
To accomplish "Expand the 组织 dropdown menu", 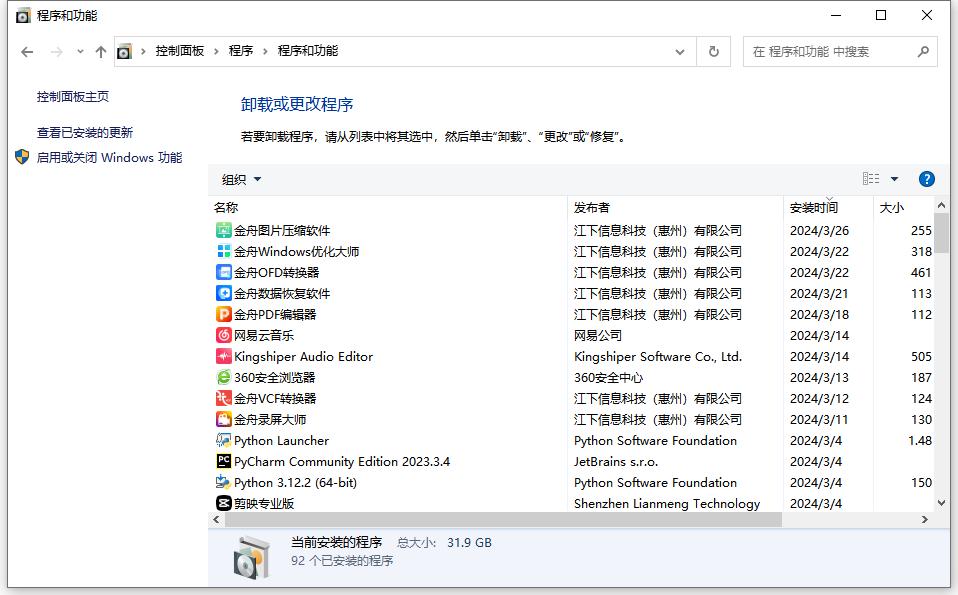I will 241,180.
